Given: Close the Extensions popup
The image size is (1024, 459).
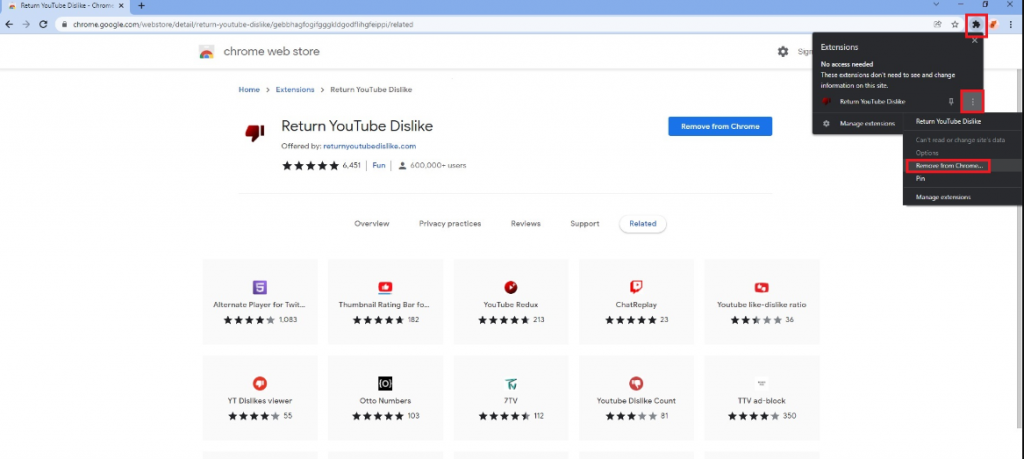Looking at the screenshot, I should [974, 40].
